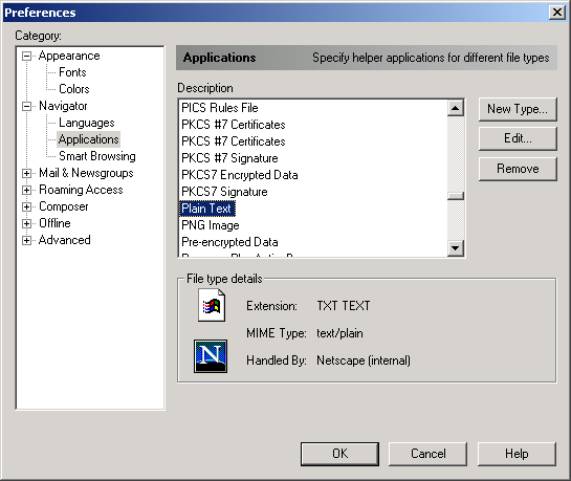Click the Edit... button
This screenshot has width=571, height=481.
click(x=517, y=138)
